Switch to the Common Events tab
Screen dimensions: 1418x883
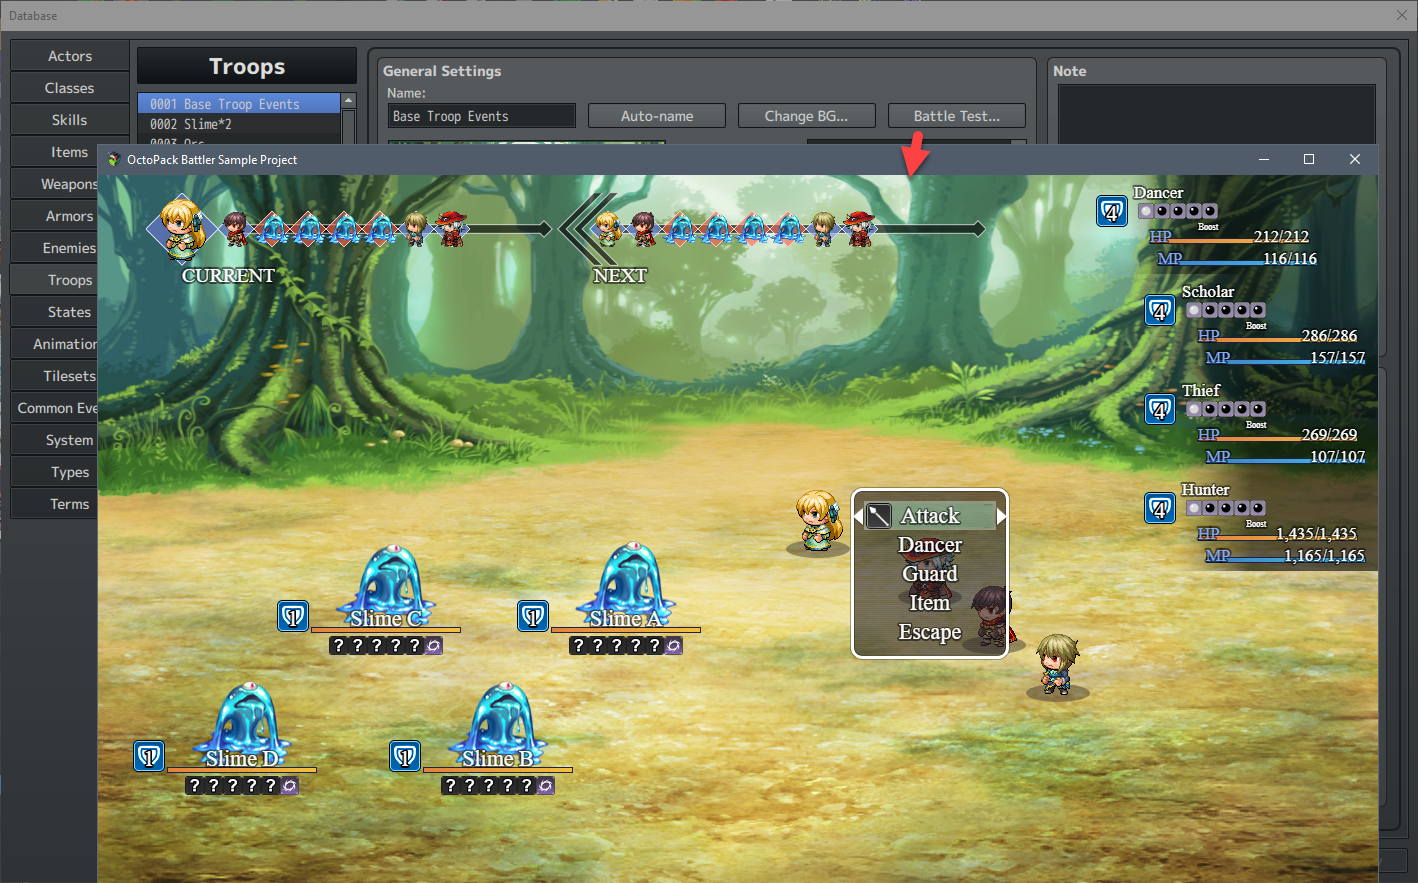55,408
